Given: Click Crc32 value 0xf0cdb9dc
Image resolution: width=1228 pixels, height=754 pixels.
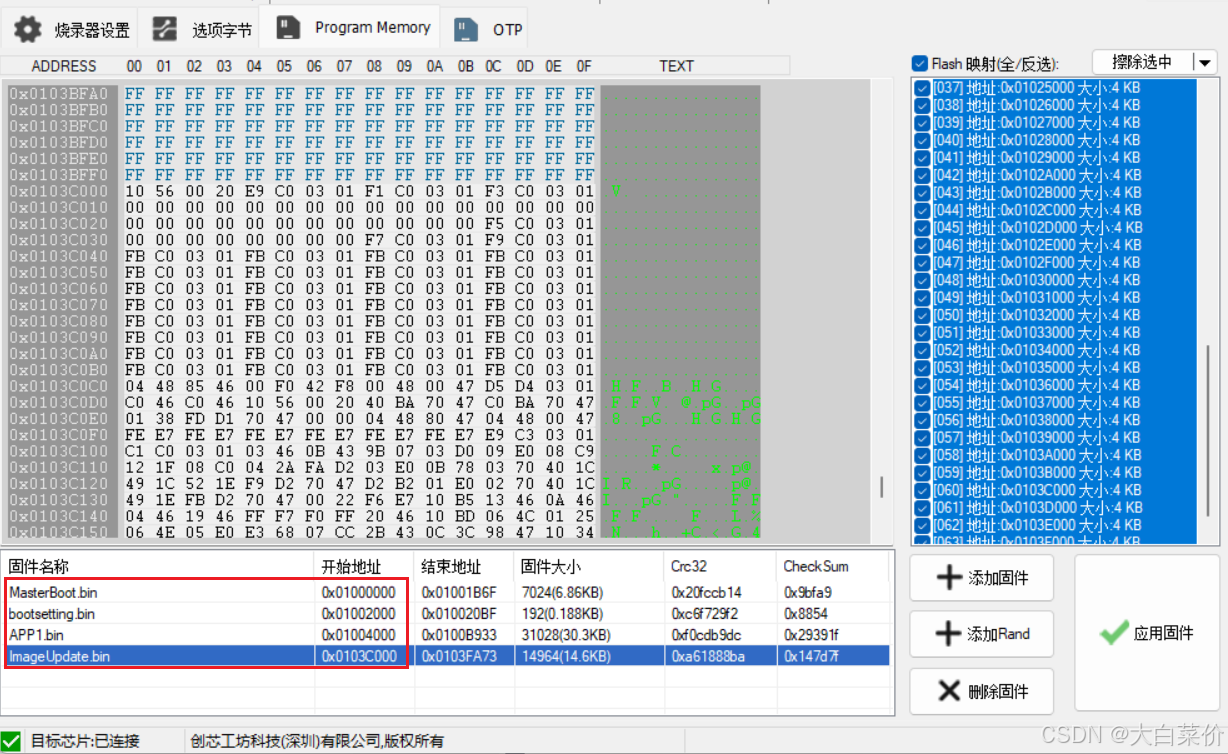Looking at the screenshot, I should coord(706,634).
